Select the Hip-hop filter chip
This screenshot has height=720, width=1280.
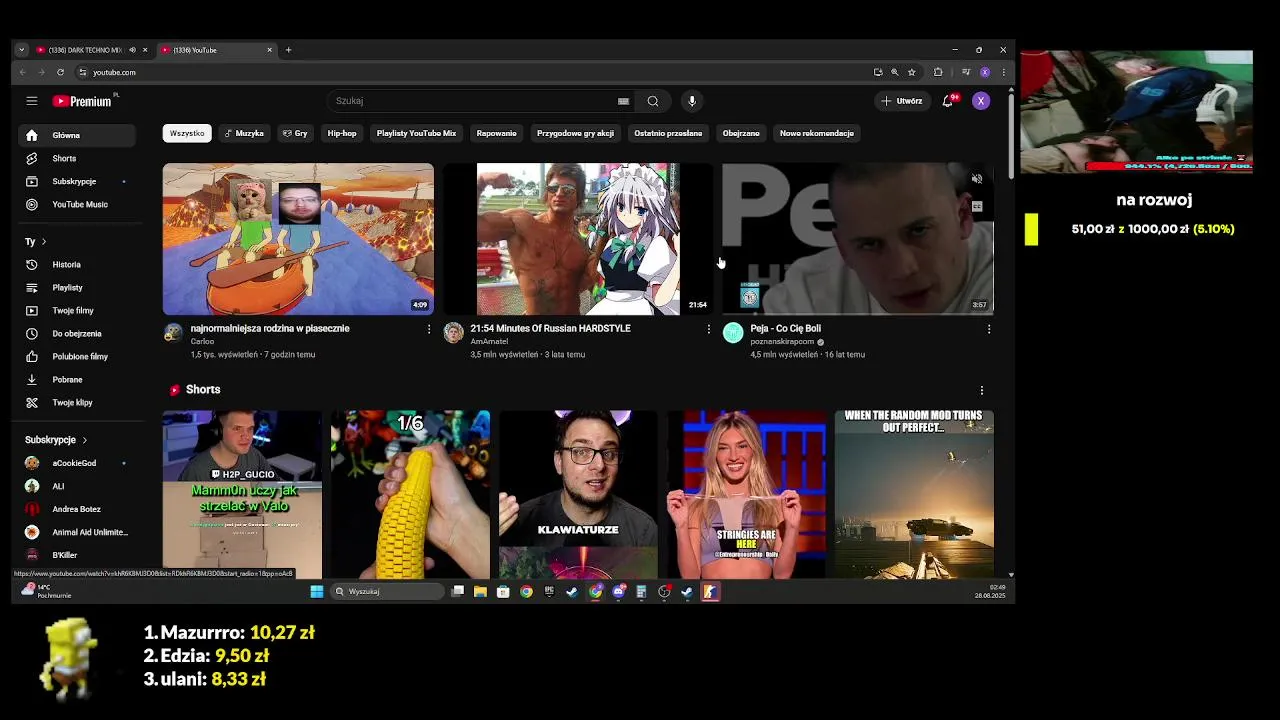(x=342, y=133)
